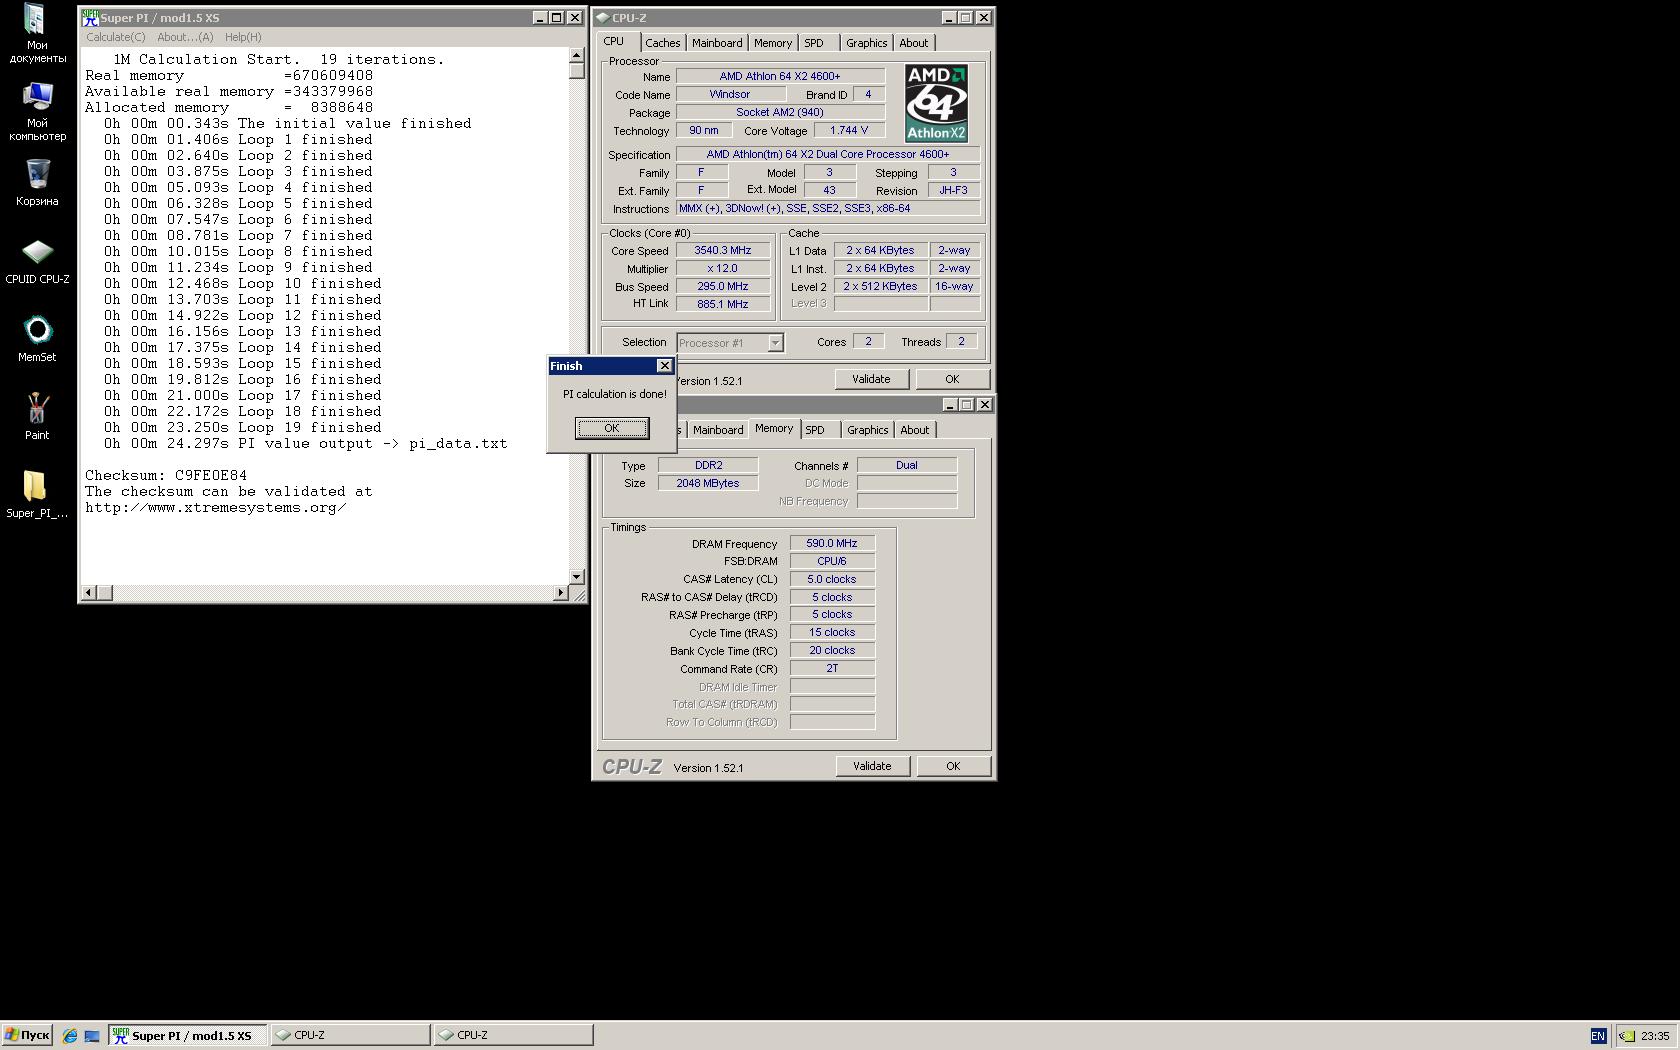The image size is (1680, 1050).
Task: Switch to the About tab in top CPU-Z
Action: pyautogui.click(x=913, y=43)
